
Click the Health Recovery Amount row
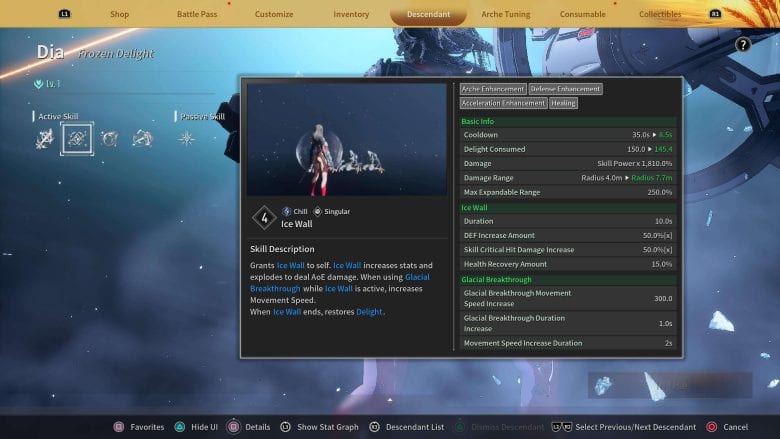pyautogui.click(x=568, y=264)
